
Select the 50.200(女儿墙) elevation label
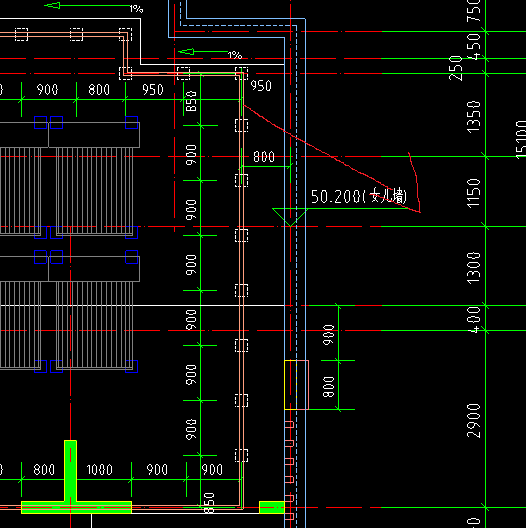(x=359, y=196)
